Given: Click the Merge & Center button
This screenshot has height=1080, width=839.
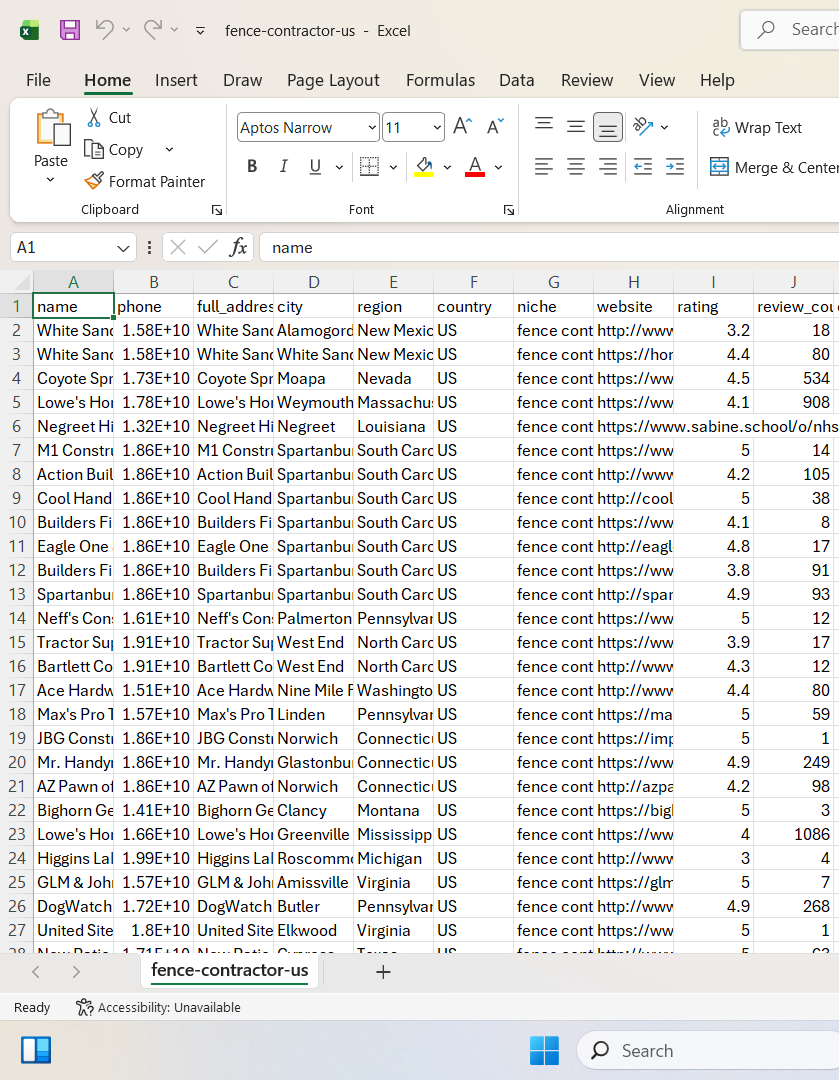Looking at the screenshot, I should [774, 167].
